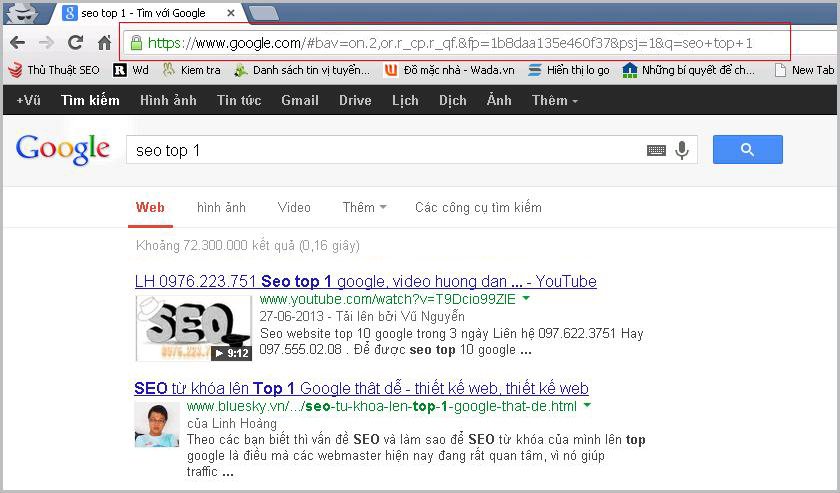Click the green HTTPS padlock icon

tap(136, 43)
